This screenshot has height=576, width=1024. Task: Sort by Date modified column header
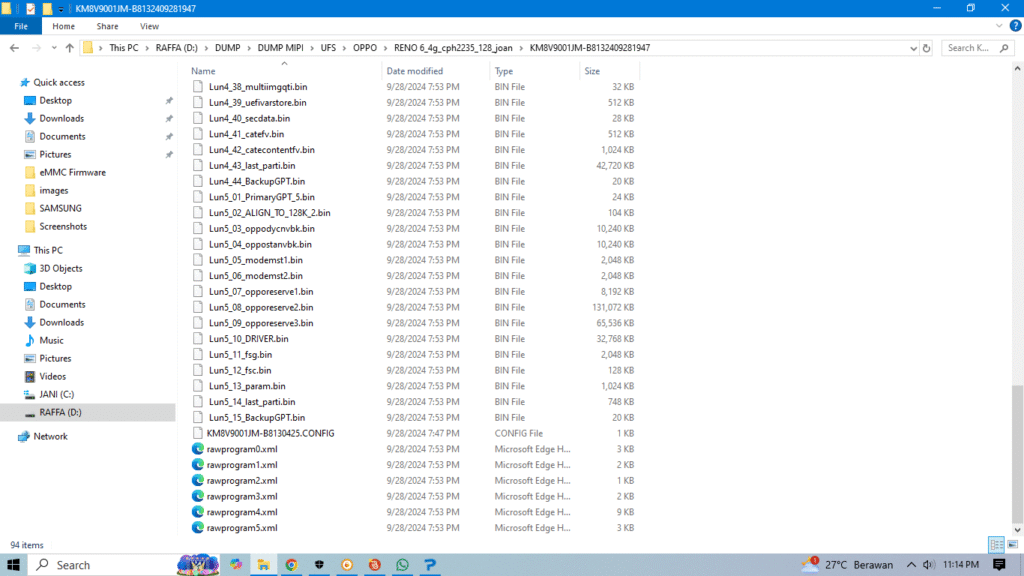click(x=415, y=71)
